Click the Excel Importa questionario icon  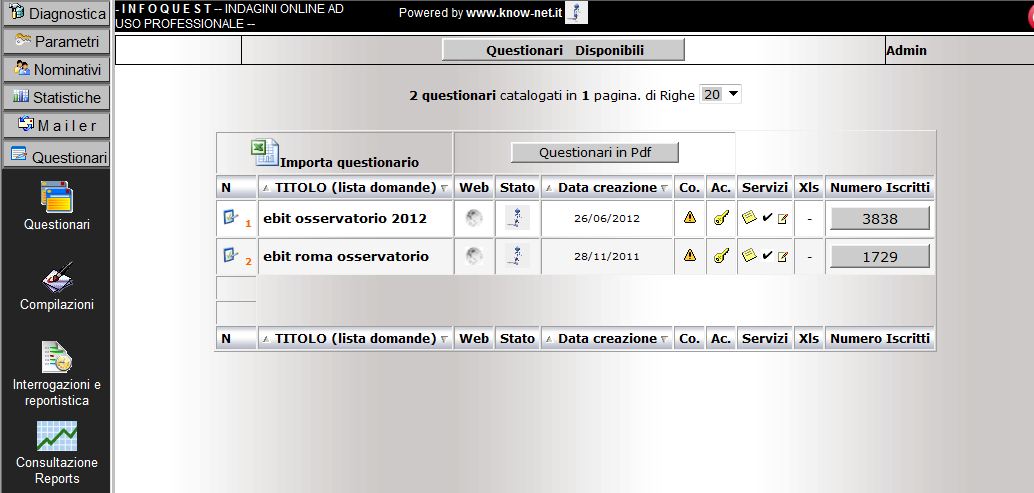(264, 152)
